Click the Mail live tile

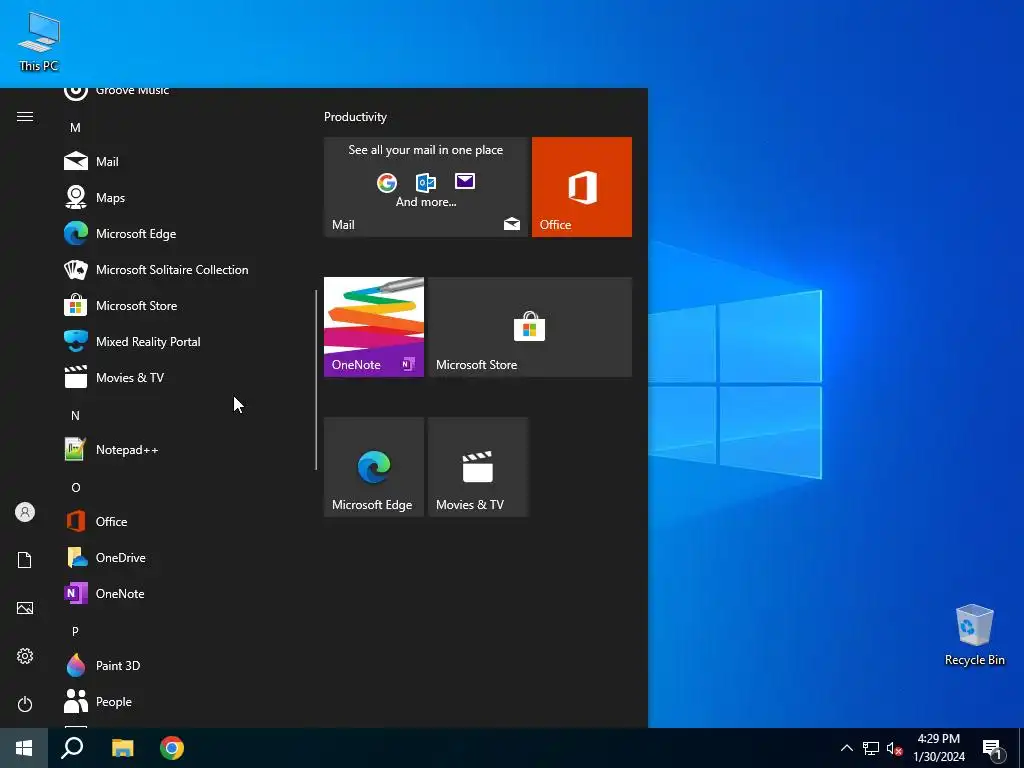point(426,187)
